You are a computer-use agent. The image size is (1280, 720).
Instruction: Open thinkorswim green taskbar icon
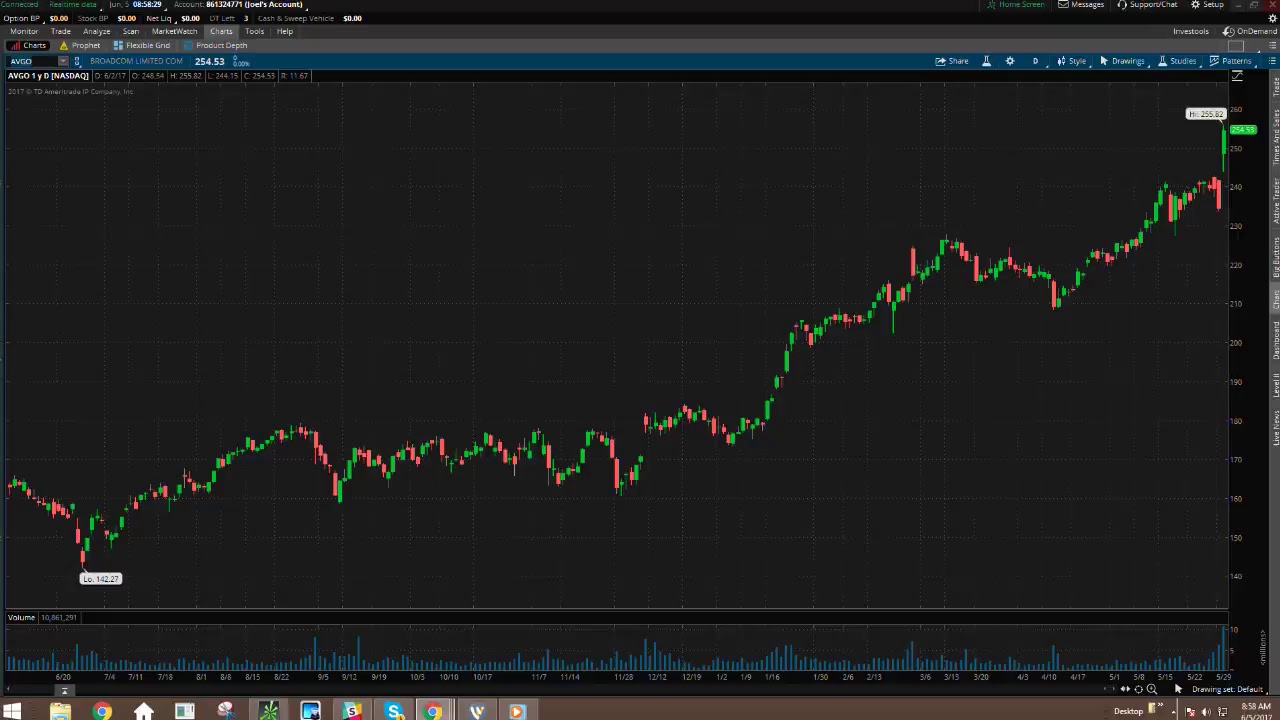pyautogui.click(x=268, y=711)
